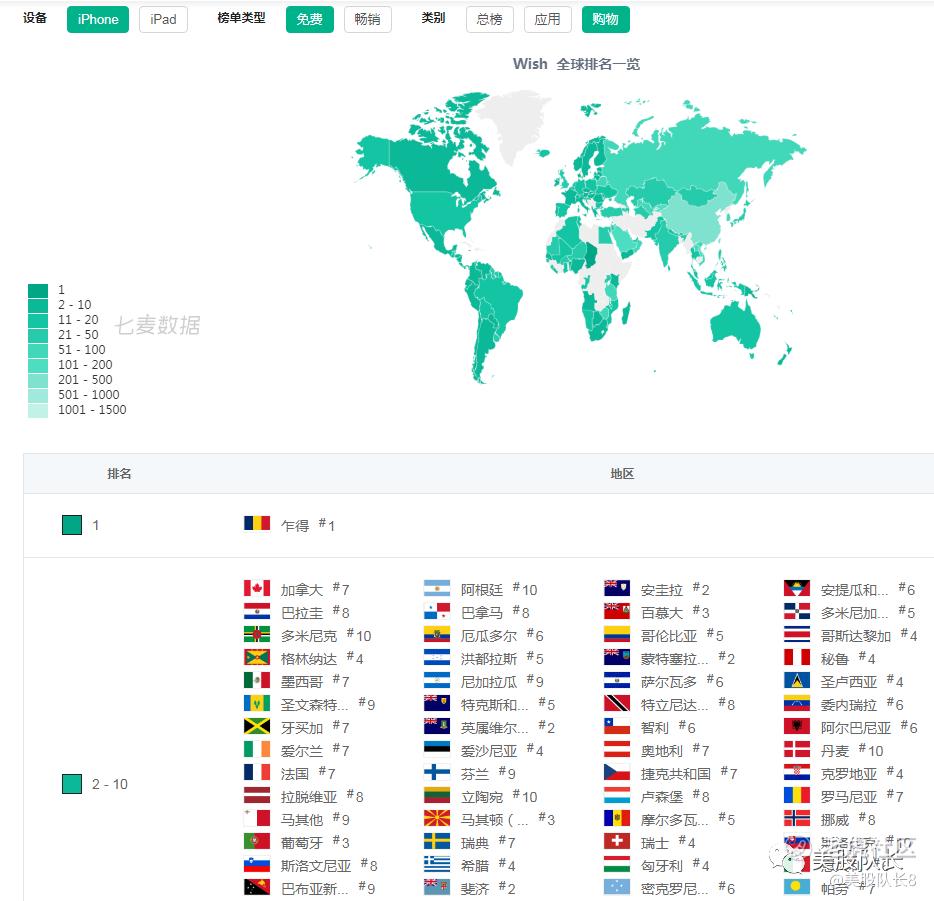Click the 卢森堡 #8 text
This screenshot has width=934, height=901.
pos(675,796)
